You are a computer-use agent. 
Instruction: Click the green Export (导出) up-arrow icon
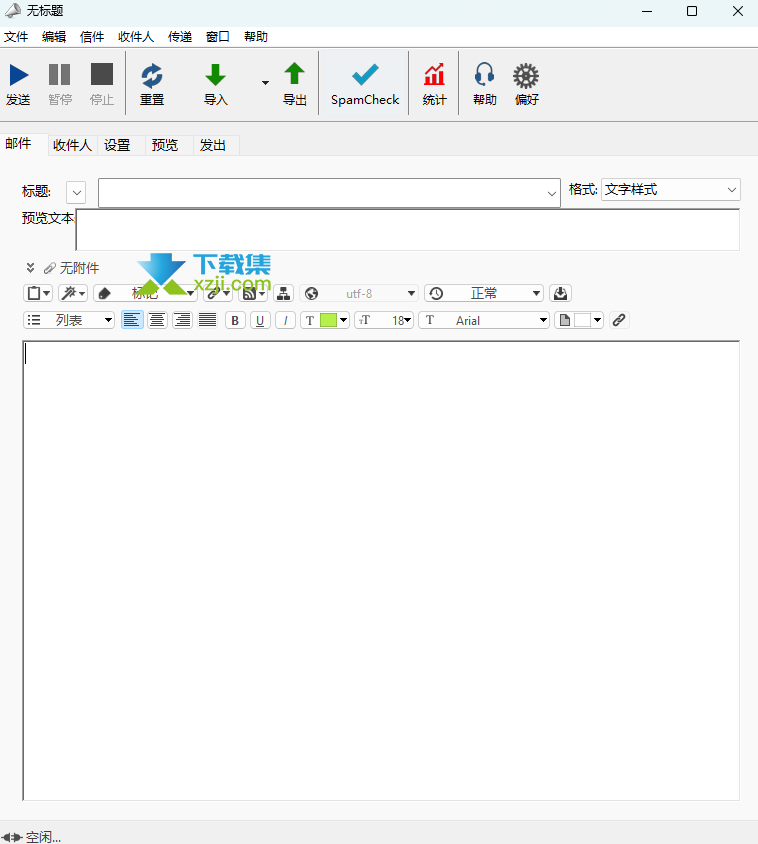(x=294, y=74)
